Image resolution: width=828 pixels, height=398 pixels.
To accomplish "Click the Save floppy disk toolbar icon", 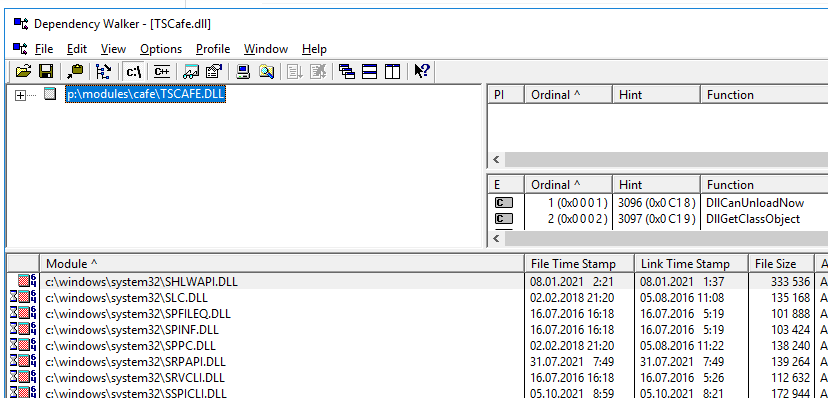I will [x=46, y=71].
